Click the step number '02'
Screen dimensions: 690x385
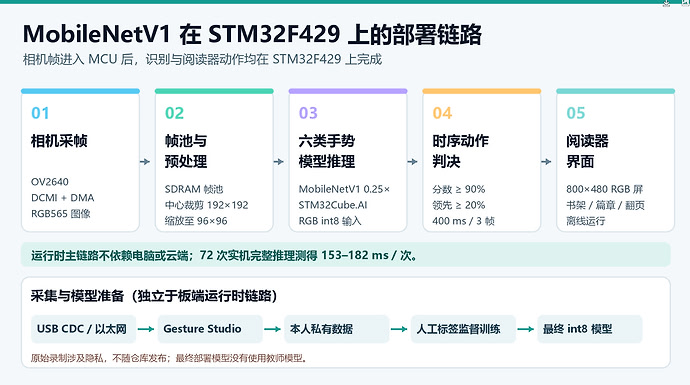click(174, 113)
